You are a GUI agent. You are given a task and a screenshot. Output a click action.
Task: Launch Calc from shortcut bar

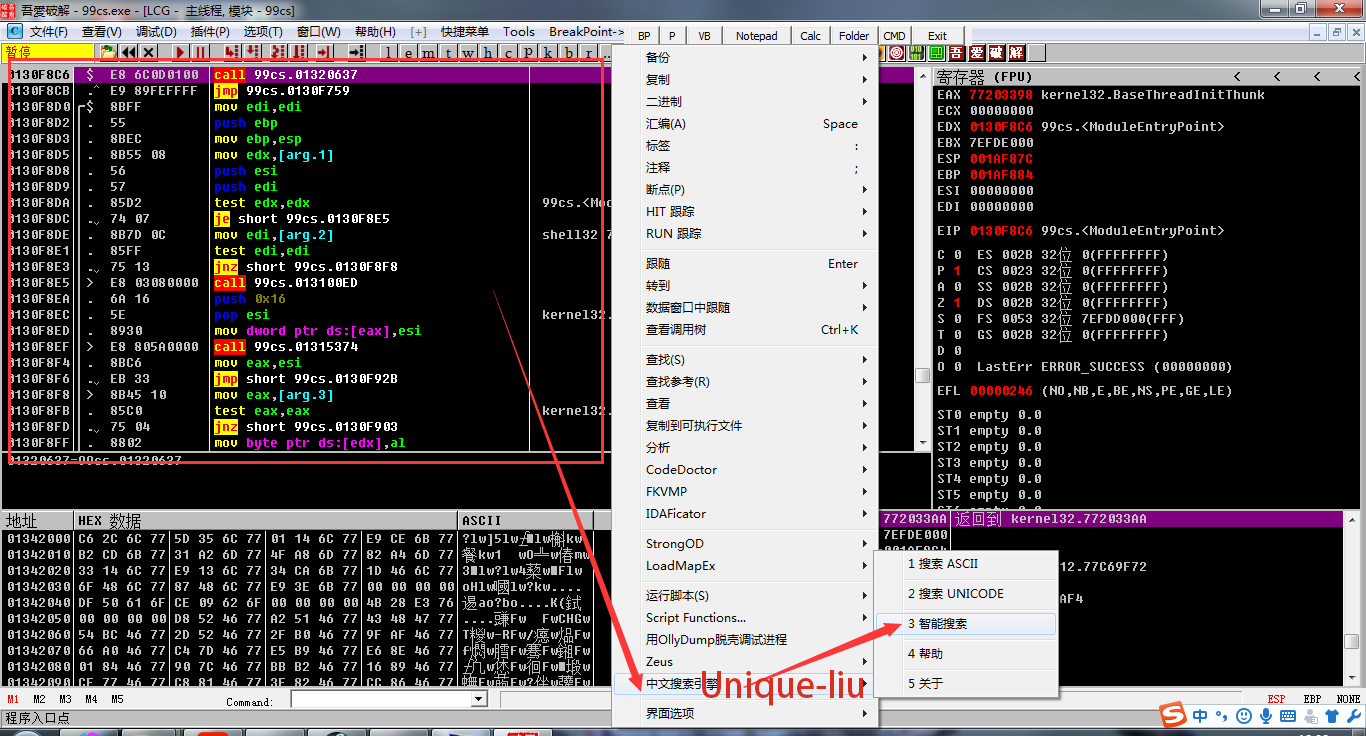click(811, 36)
